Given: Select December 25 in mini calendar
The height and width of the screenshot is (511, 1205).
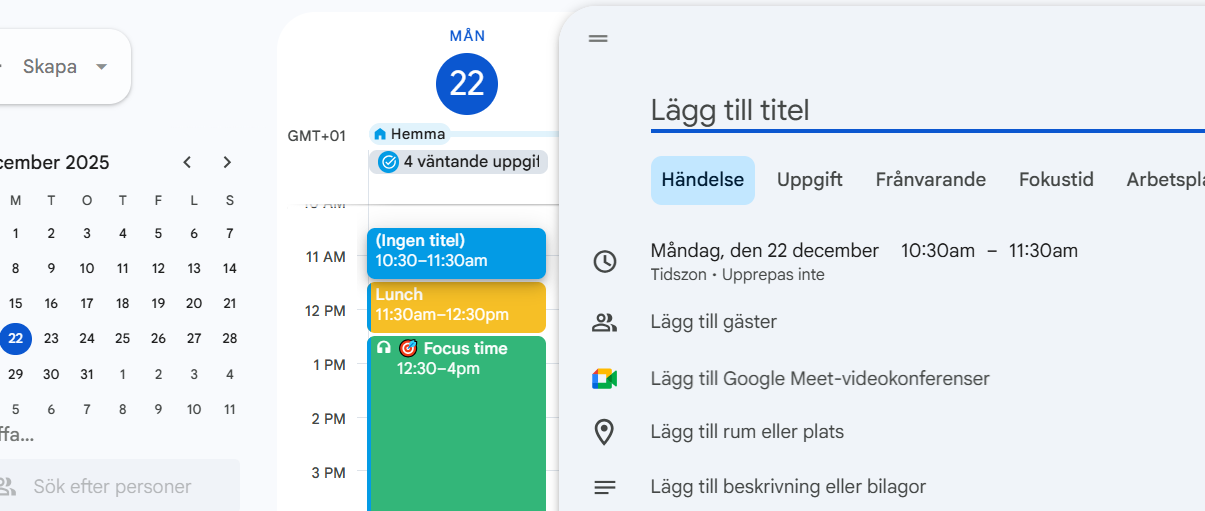Looking at the screenshot, I should click(x=122, y=338).
